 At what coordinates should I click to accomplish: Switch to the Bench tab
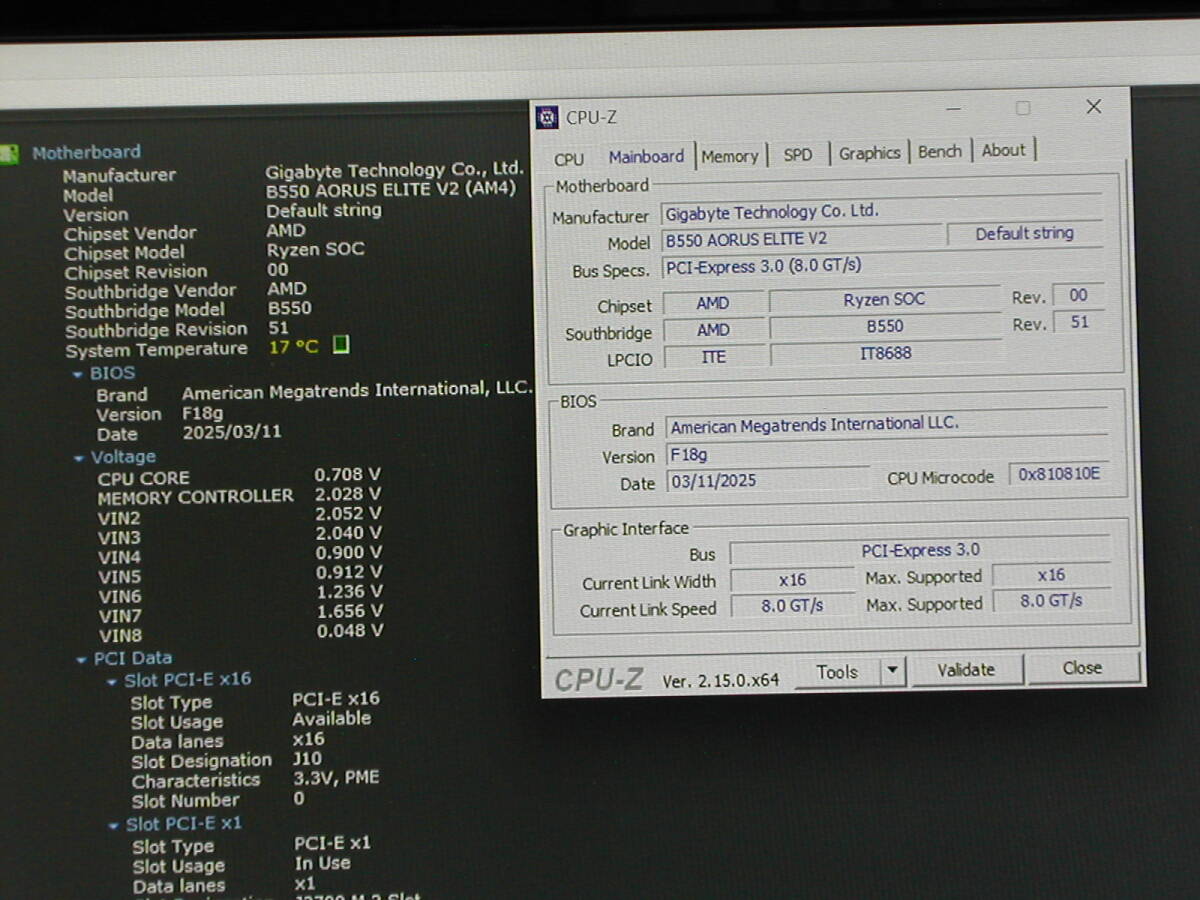point(940,151)
